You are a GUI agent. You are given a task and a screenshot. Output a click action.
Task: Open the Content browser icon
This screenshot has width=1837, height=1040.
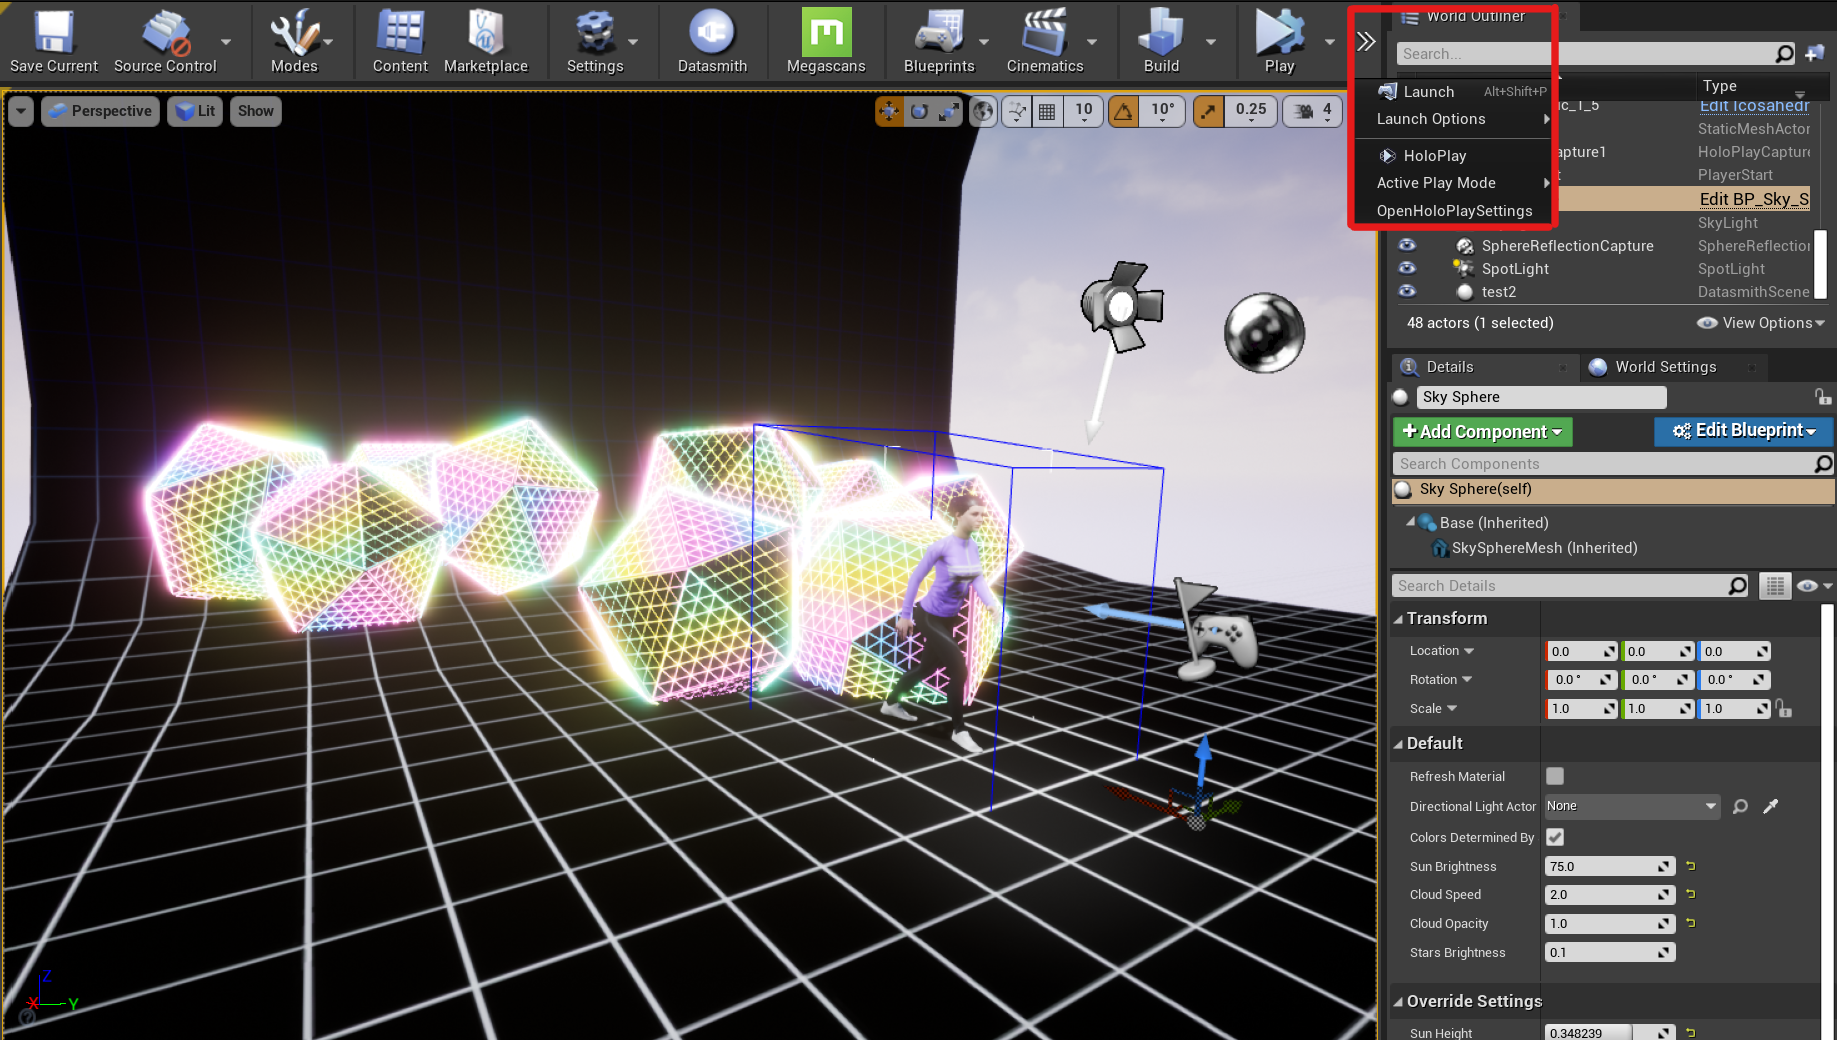pos(400,34)
